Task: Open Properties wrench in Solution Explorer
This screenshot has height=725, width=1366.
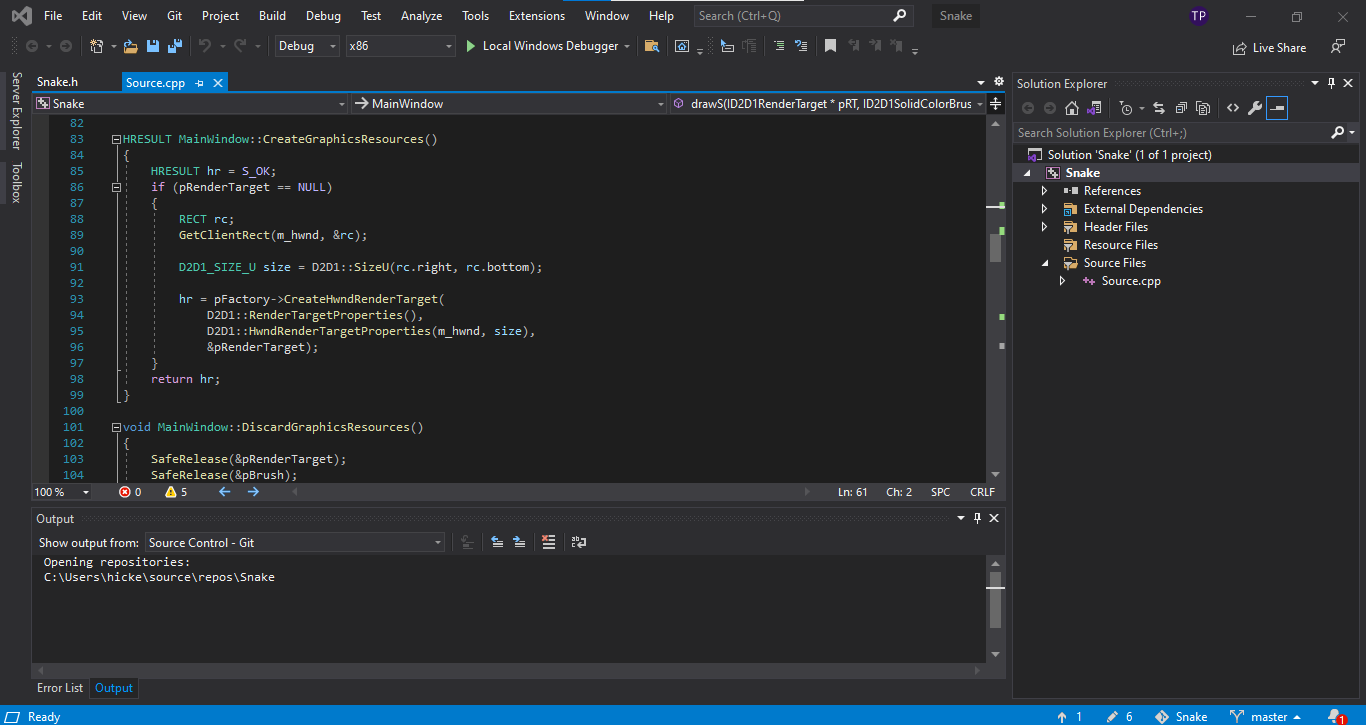Action: coord(1254,108)
